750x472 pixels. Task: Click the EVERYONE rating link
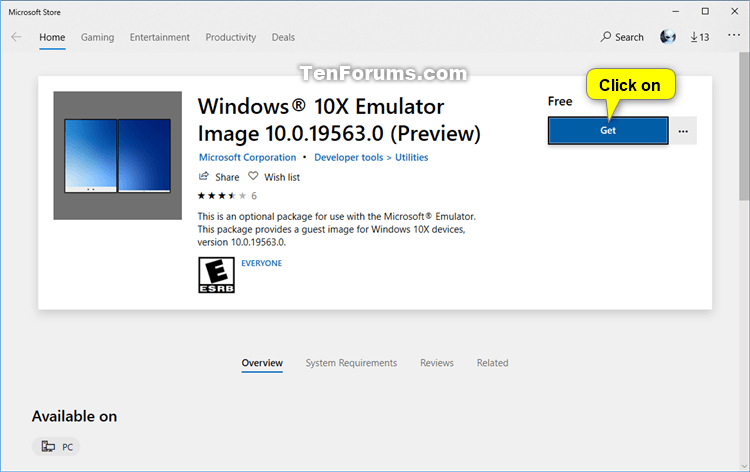pyautogui.click(x=262, y=263)
